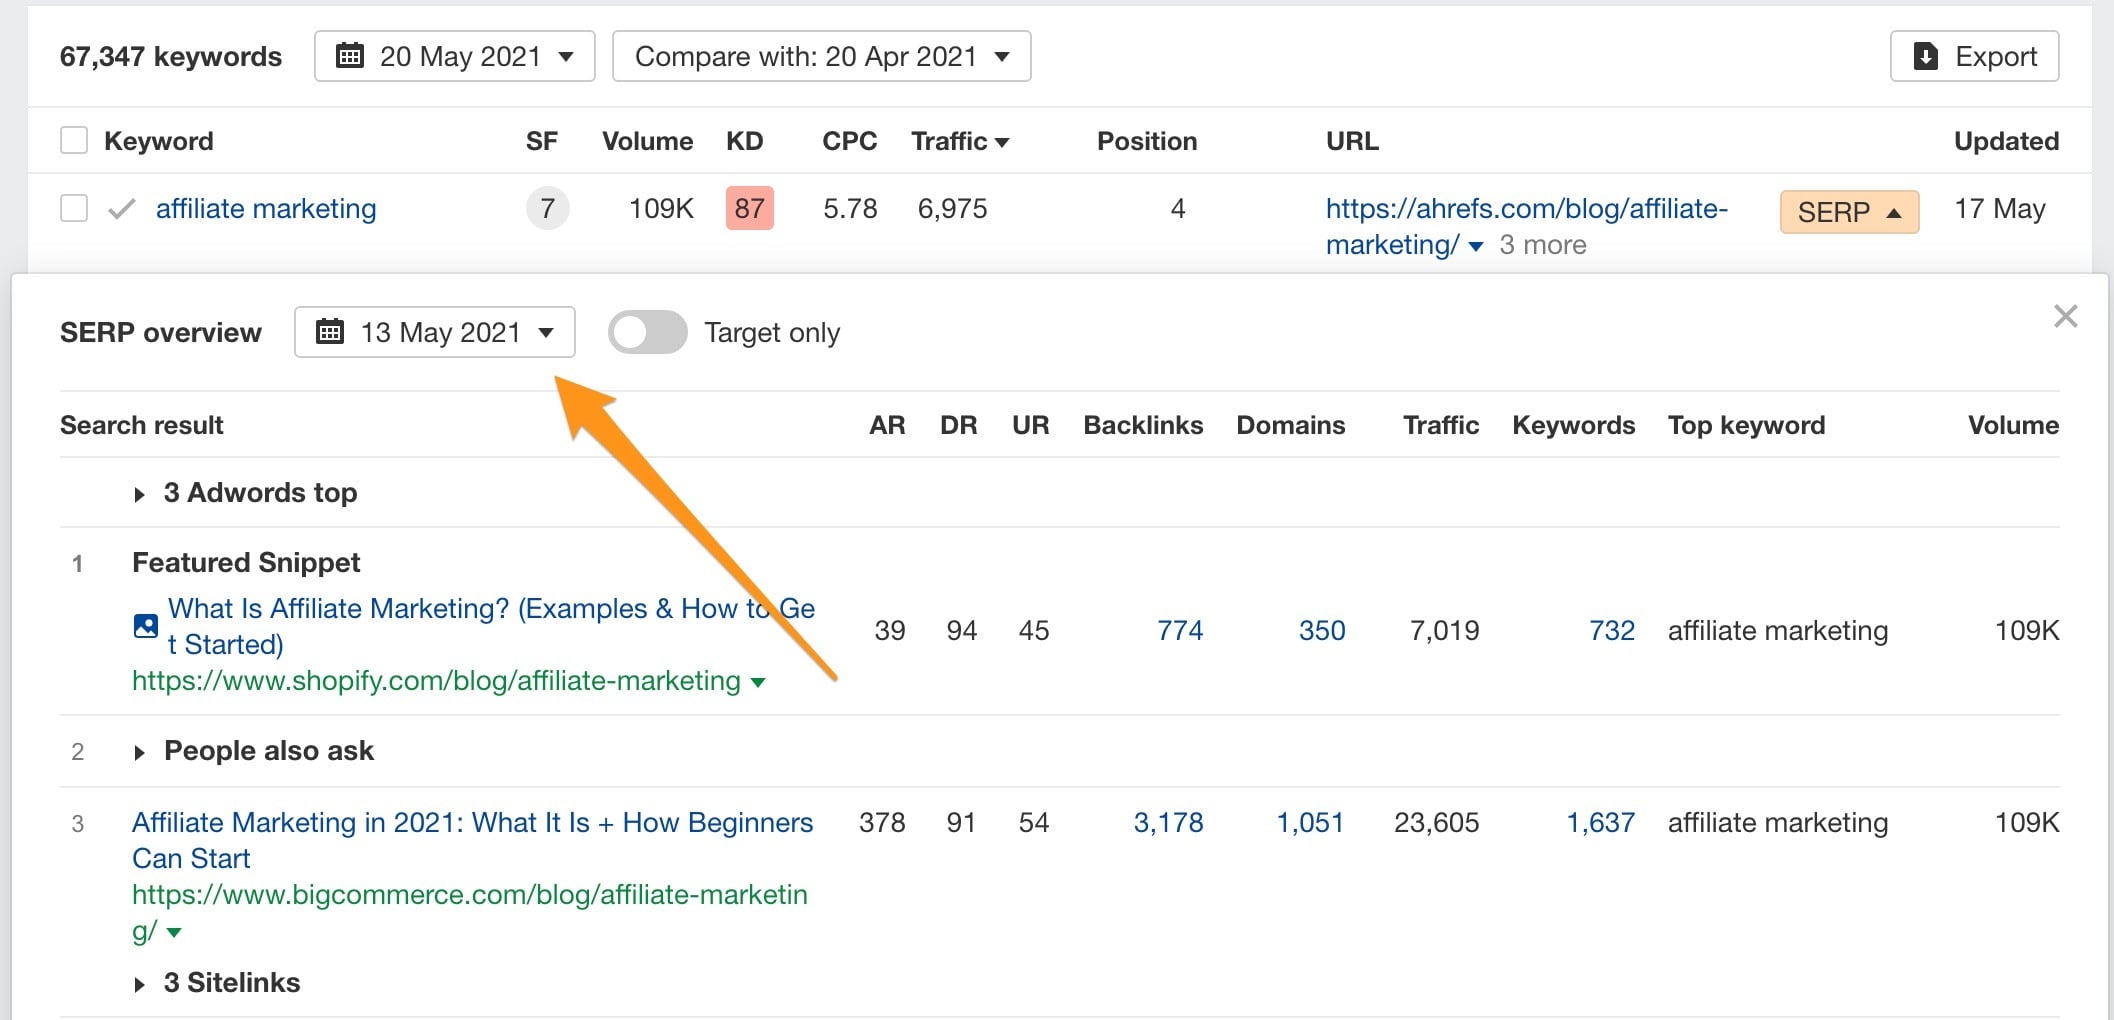Click the 87 KD badge

[749, 209]
